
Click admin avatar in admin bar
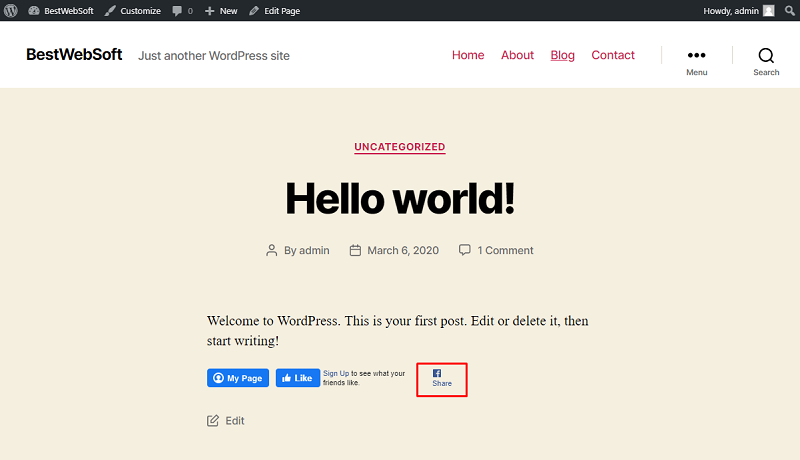pyautogui.click(x=768, y=11)
